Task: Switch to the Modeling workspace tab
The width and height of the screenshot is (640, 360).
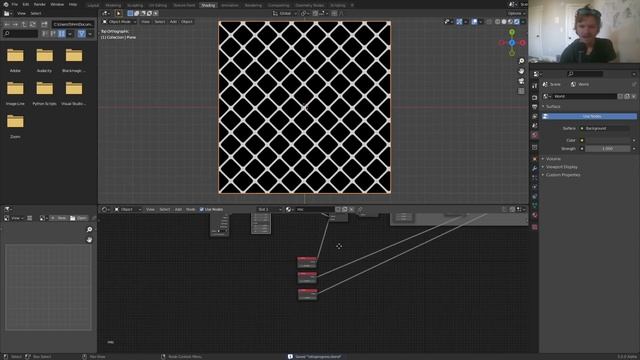Action: pos(113,5)
